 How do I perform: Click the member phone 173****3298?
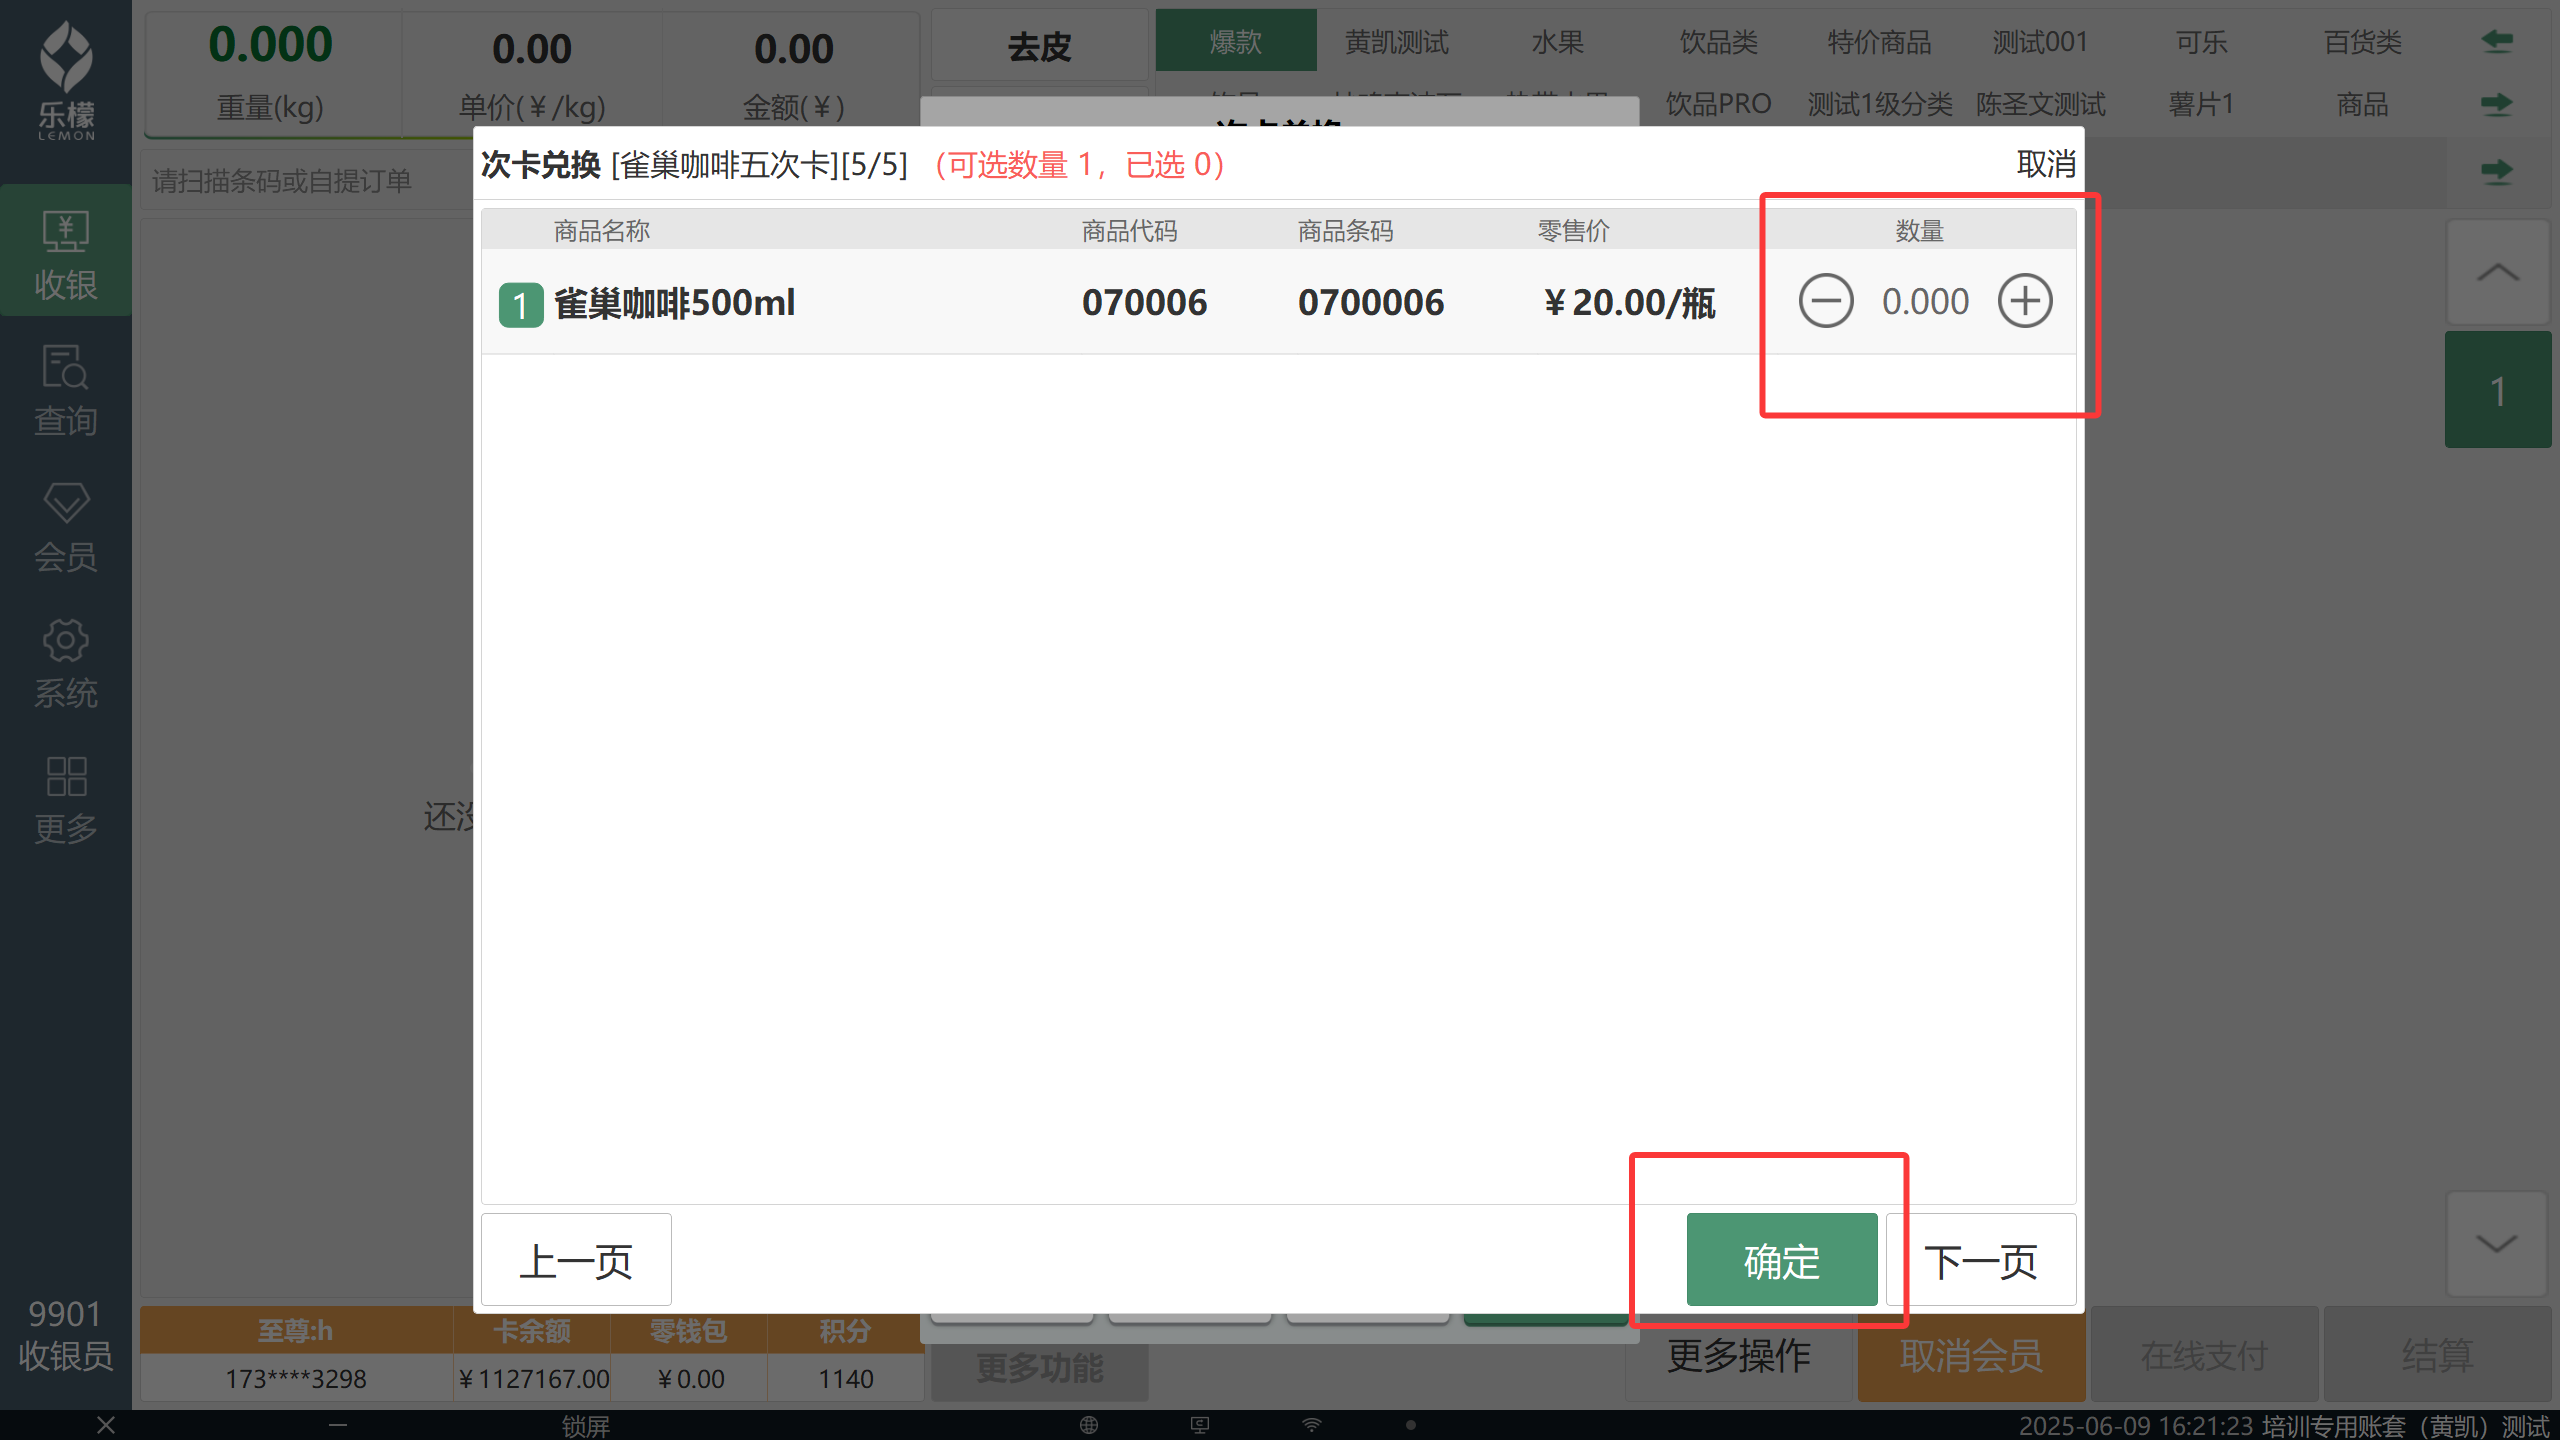296,1379
